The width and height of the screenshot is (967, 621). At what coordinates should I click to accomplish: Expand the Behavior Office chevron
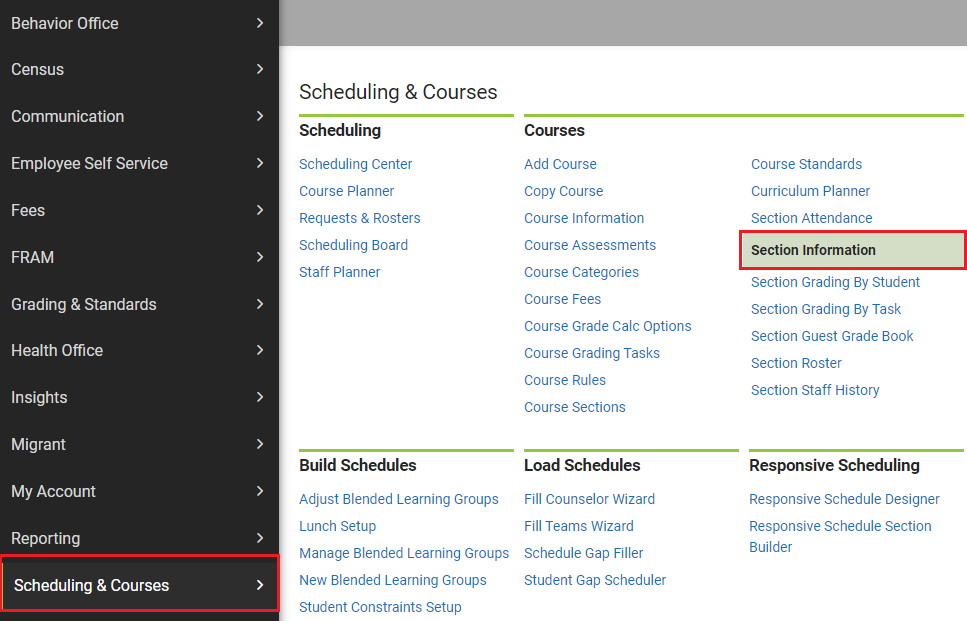pyautogui.click(x=260, y=23)
